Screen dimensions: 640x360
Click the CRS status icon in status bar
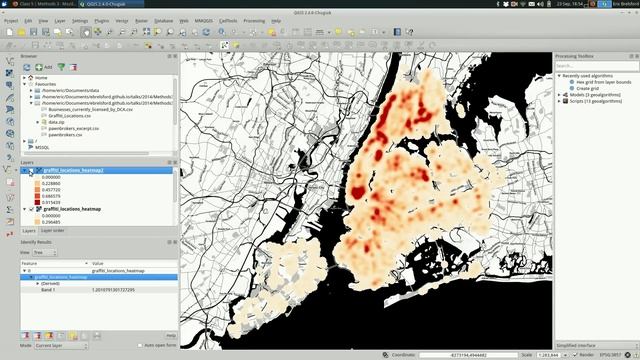point(628,355)
